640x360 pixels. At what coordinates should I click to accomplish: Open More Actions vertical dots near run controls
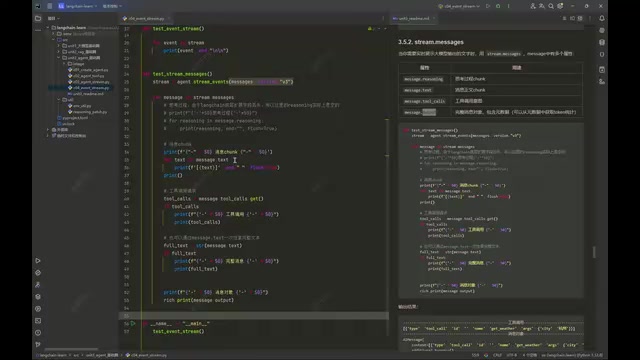508,6
